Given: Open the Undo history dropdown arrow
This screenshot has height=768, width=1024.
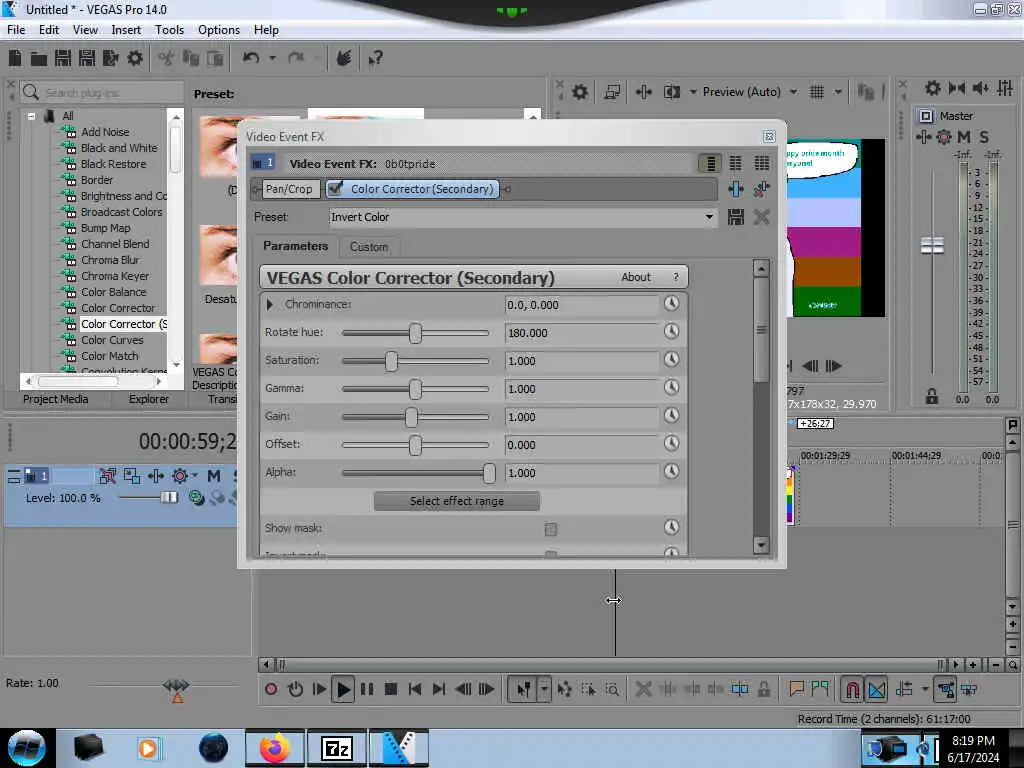Looking at the screenshot, I should (x=272, y=58).
